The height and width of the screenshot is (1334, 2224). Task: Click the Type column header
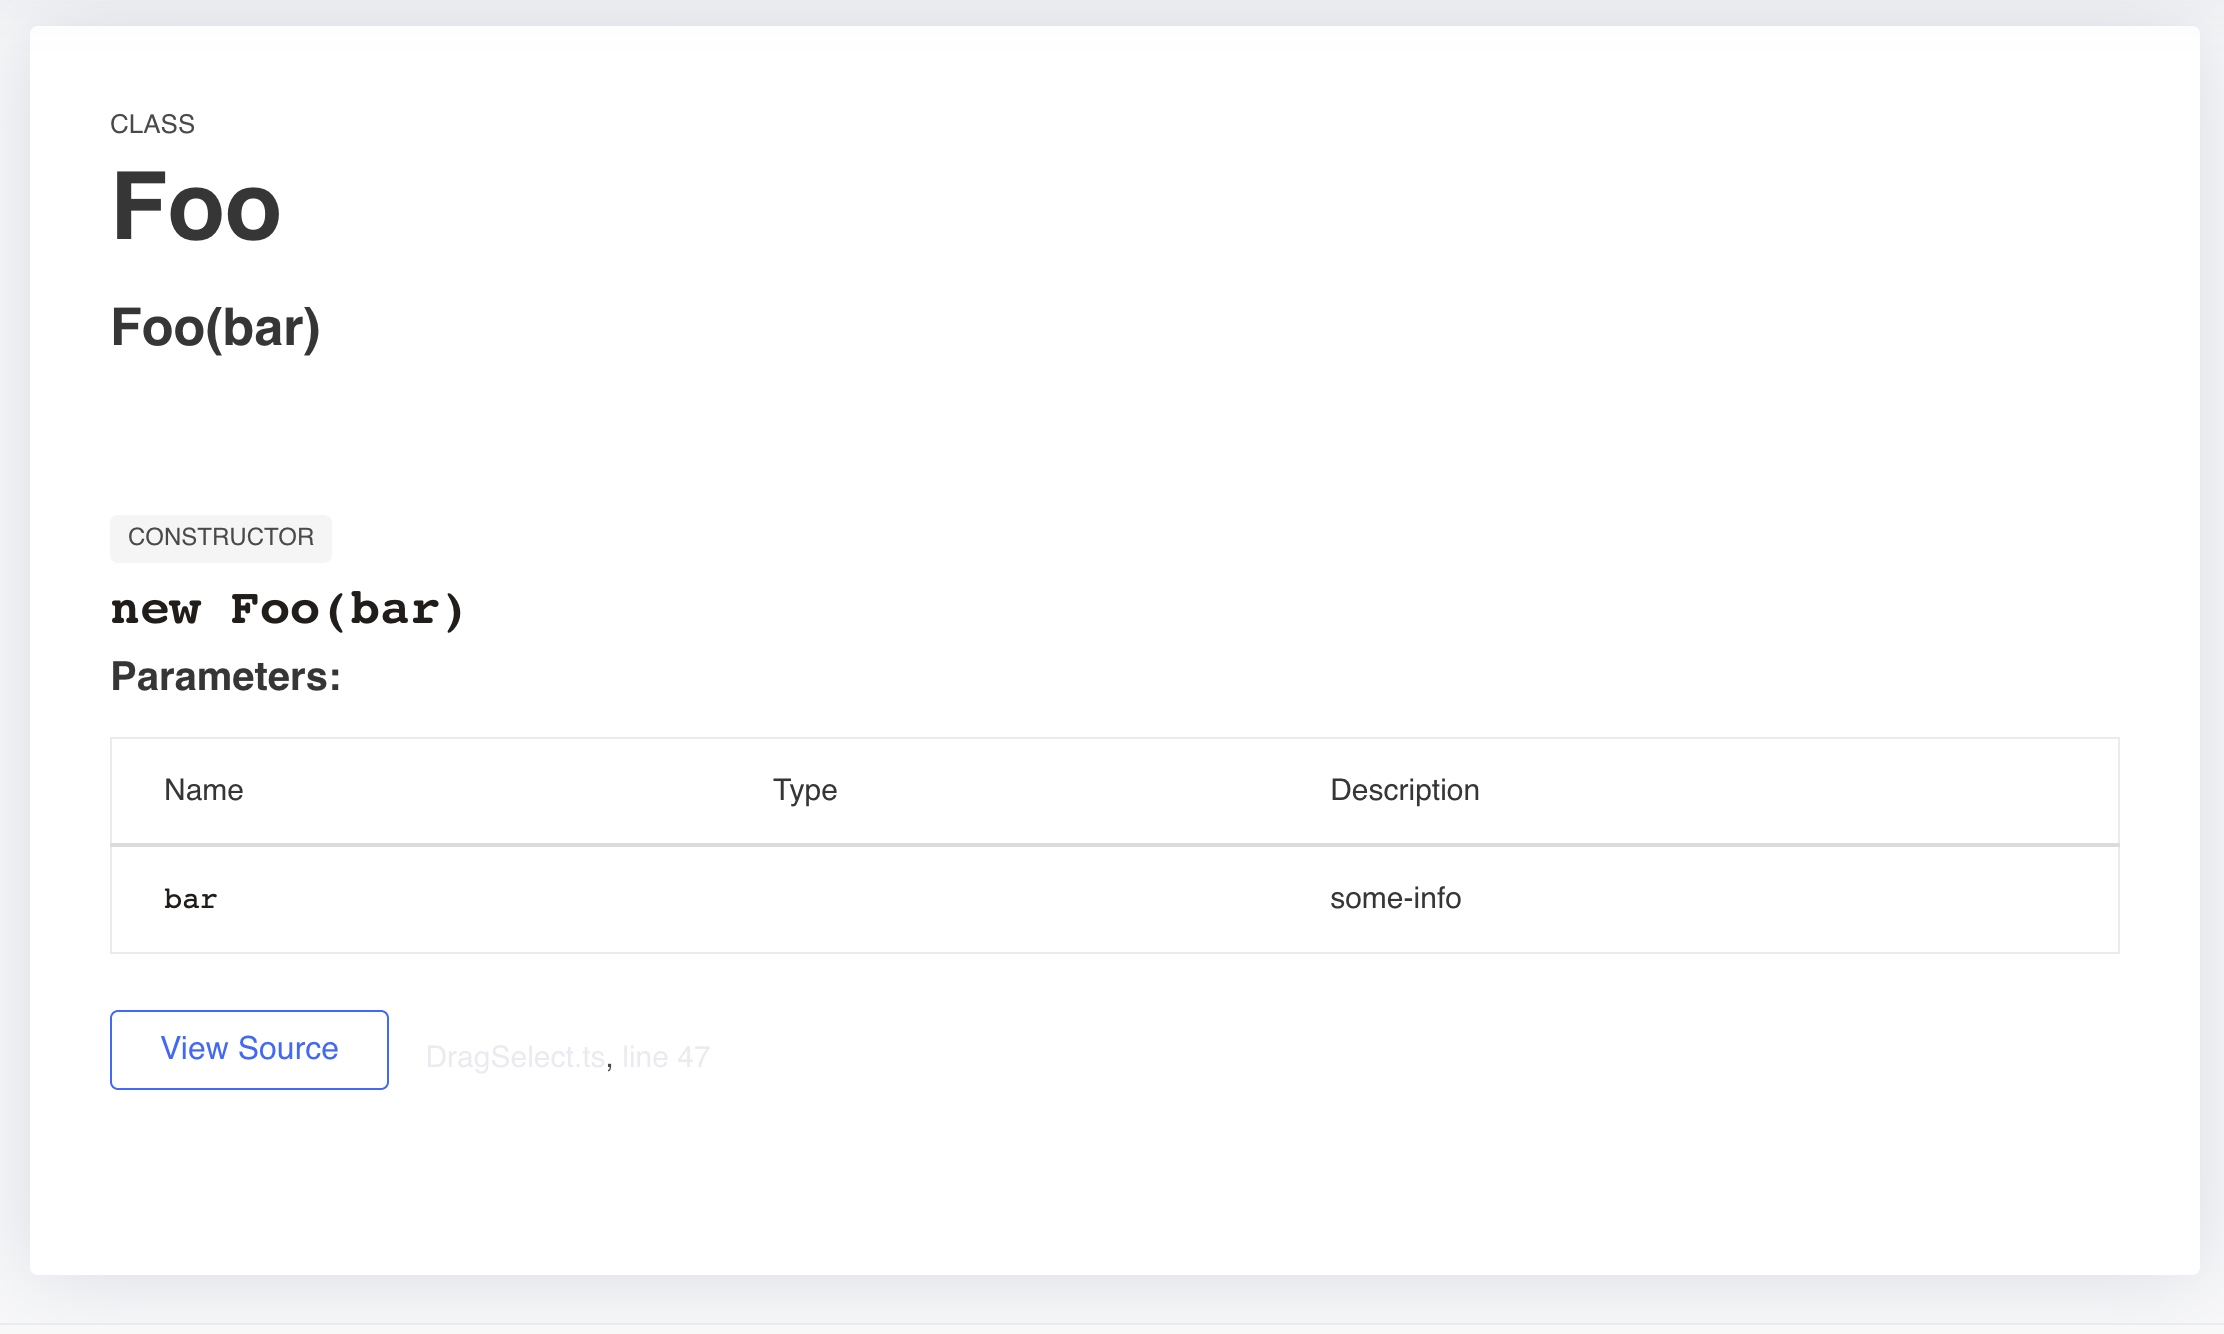[x=805, y=790]
